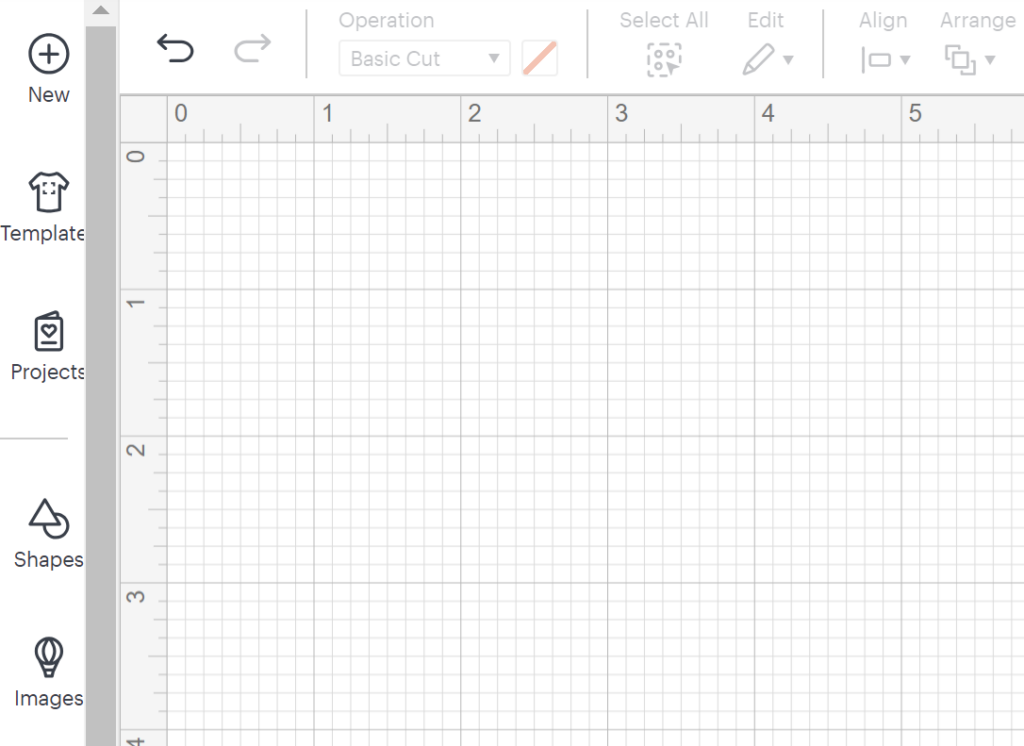Image resolution: width=1024 pixels, height=746 pixels.
Task: Click the ruler origin corner box
Action: tap(142, 119)
